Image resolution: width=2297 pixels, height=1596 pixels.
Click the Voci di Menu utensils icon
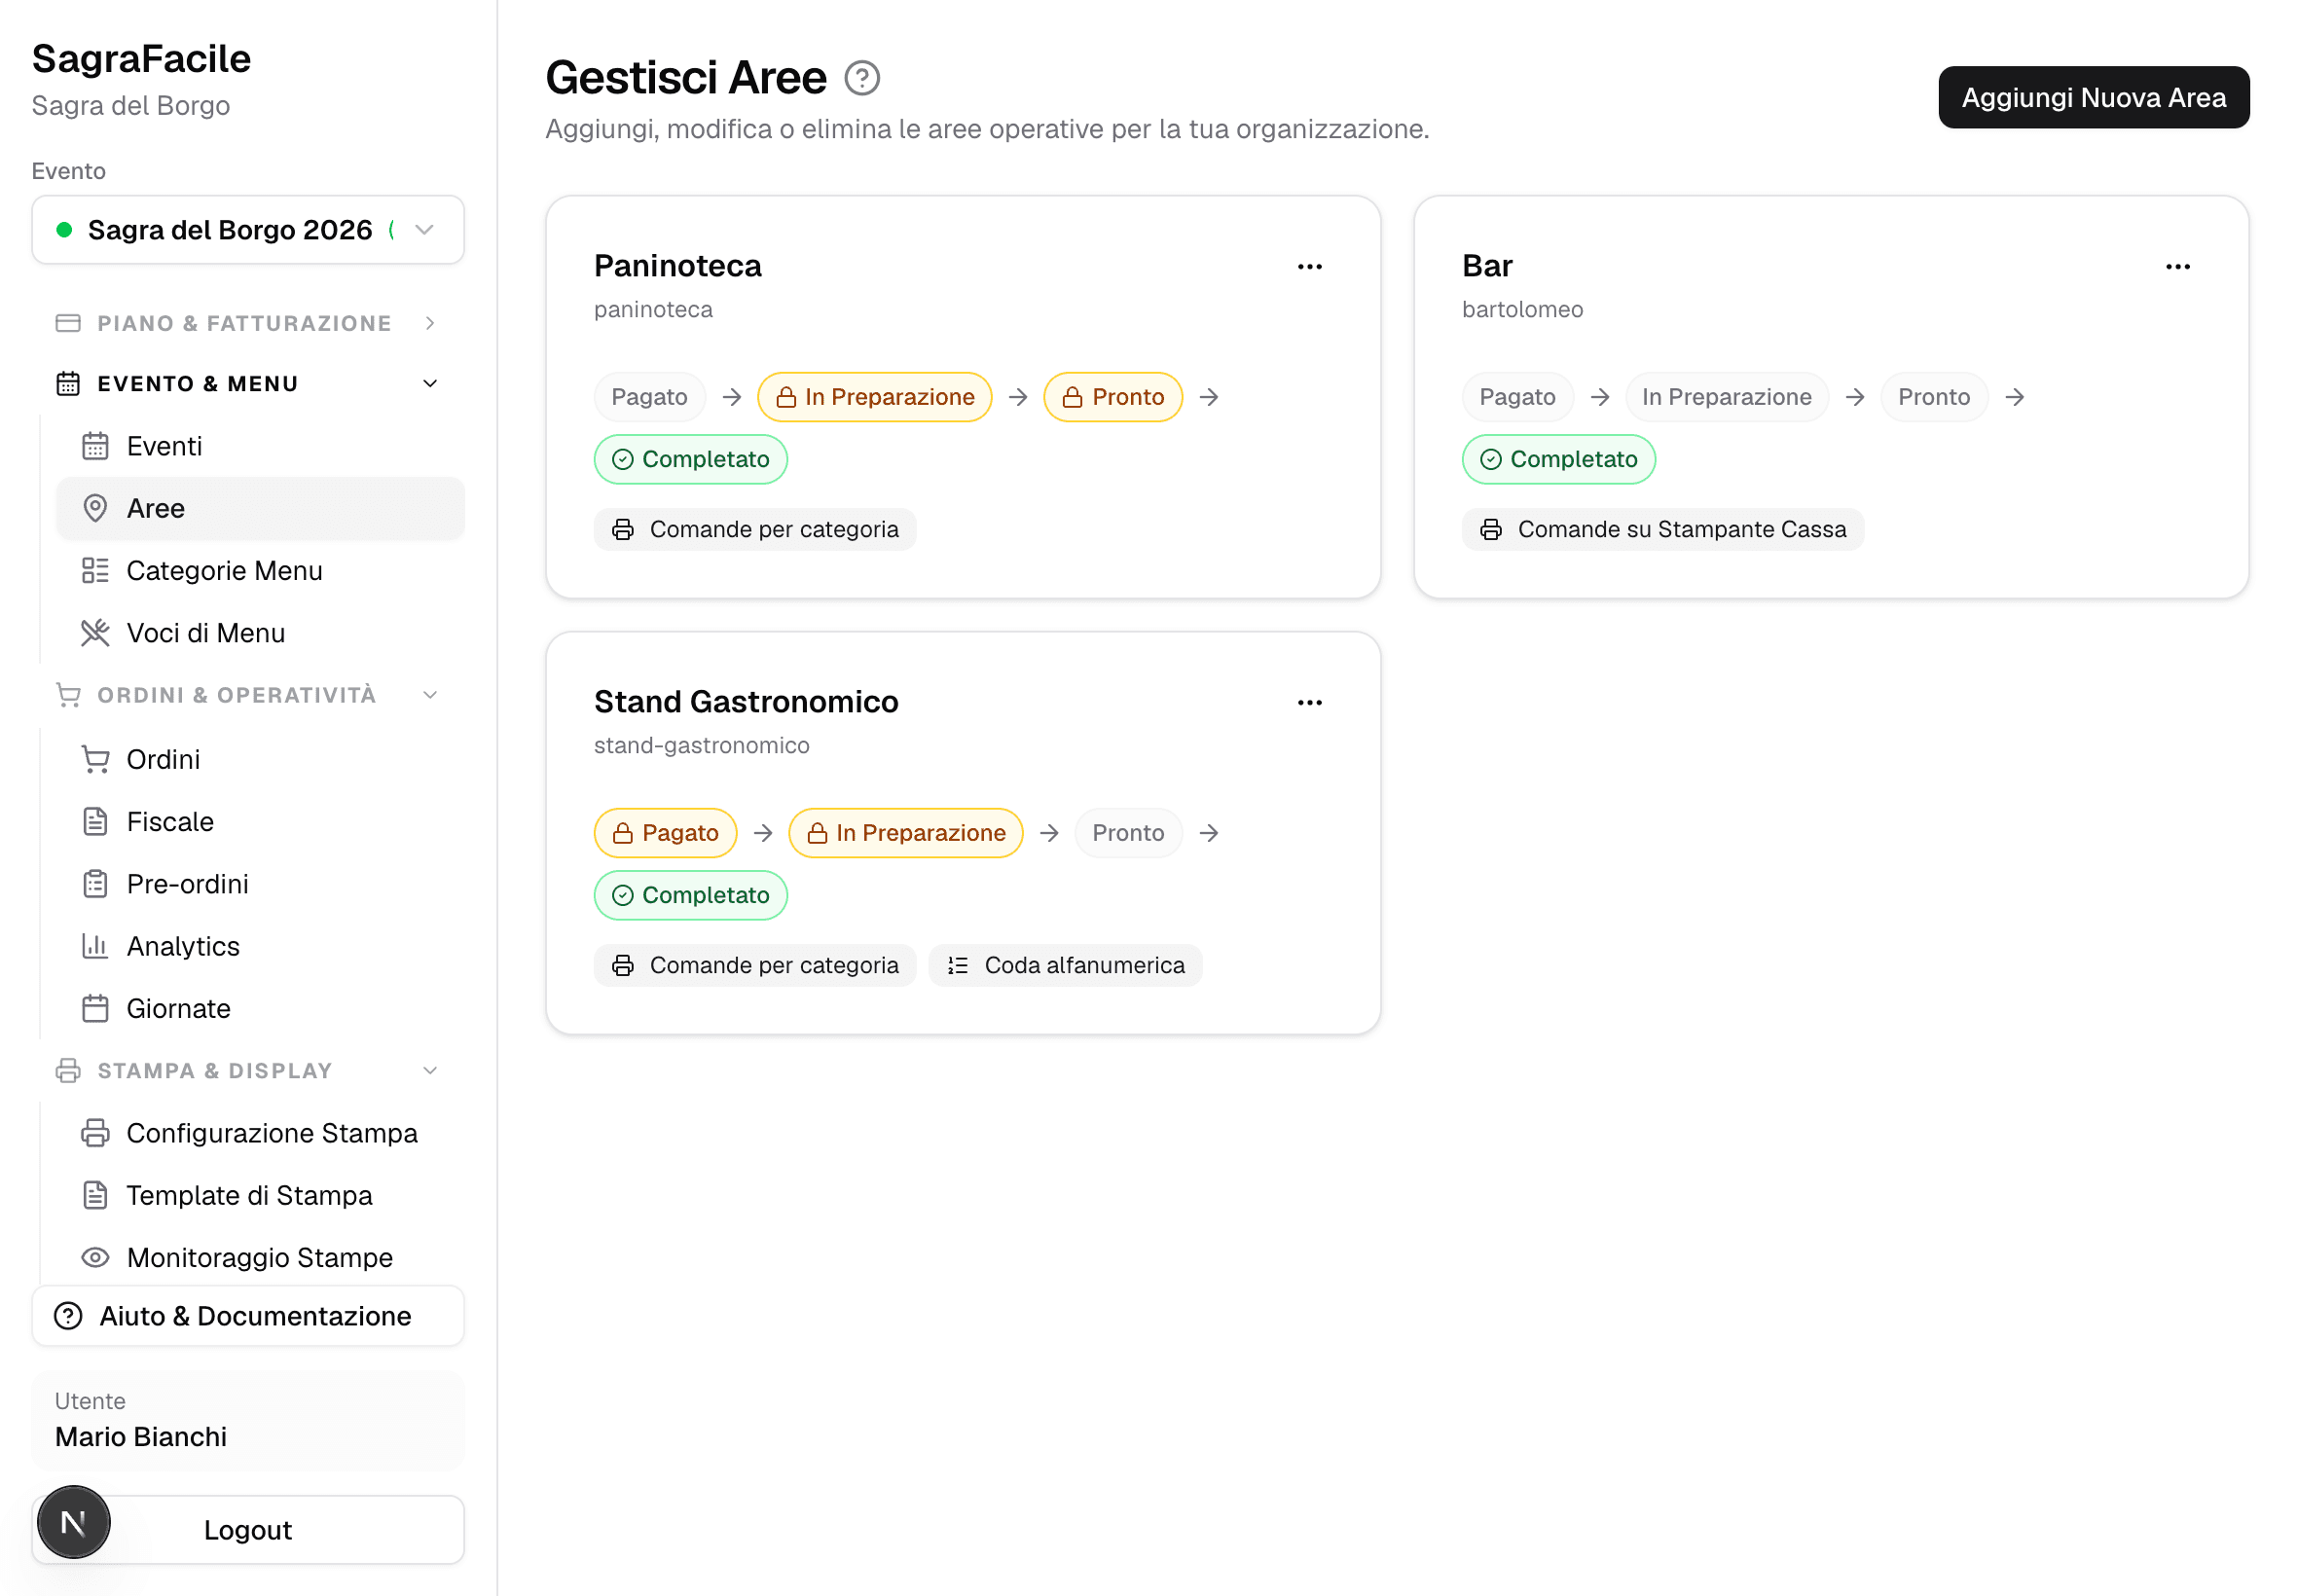coord(95,633)
